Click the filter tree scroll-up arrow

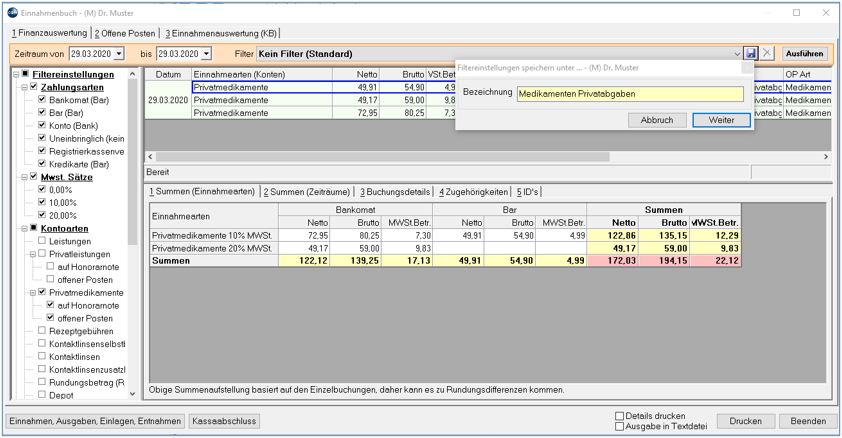click(x=133, y=74)
